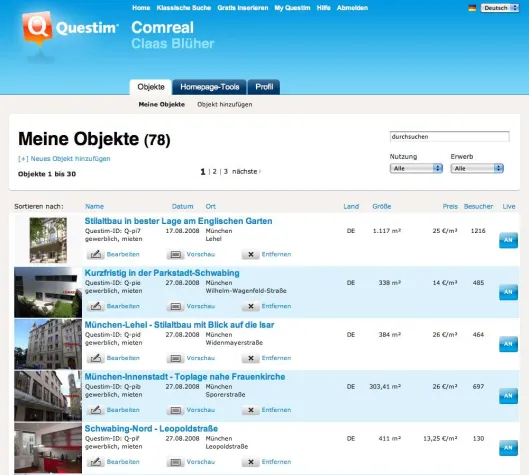This screenshot has height=475, width=529.
Task: Click edit pencil icon for München-Lehel listing
Action: pyautogui.click(x=95, y=358)
